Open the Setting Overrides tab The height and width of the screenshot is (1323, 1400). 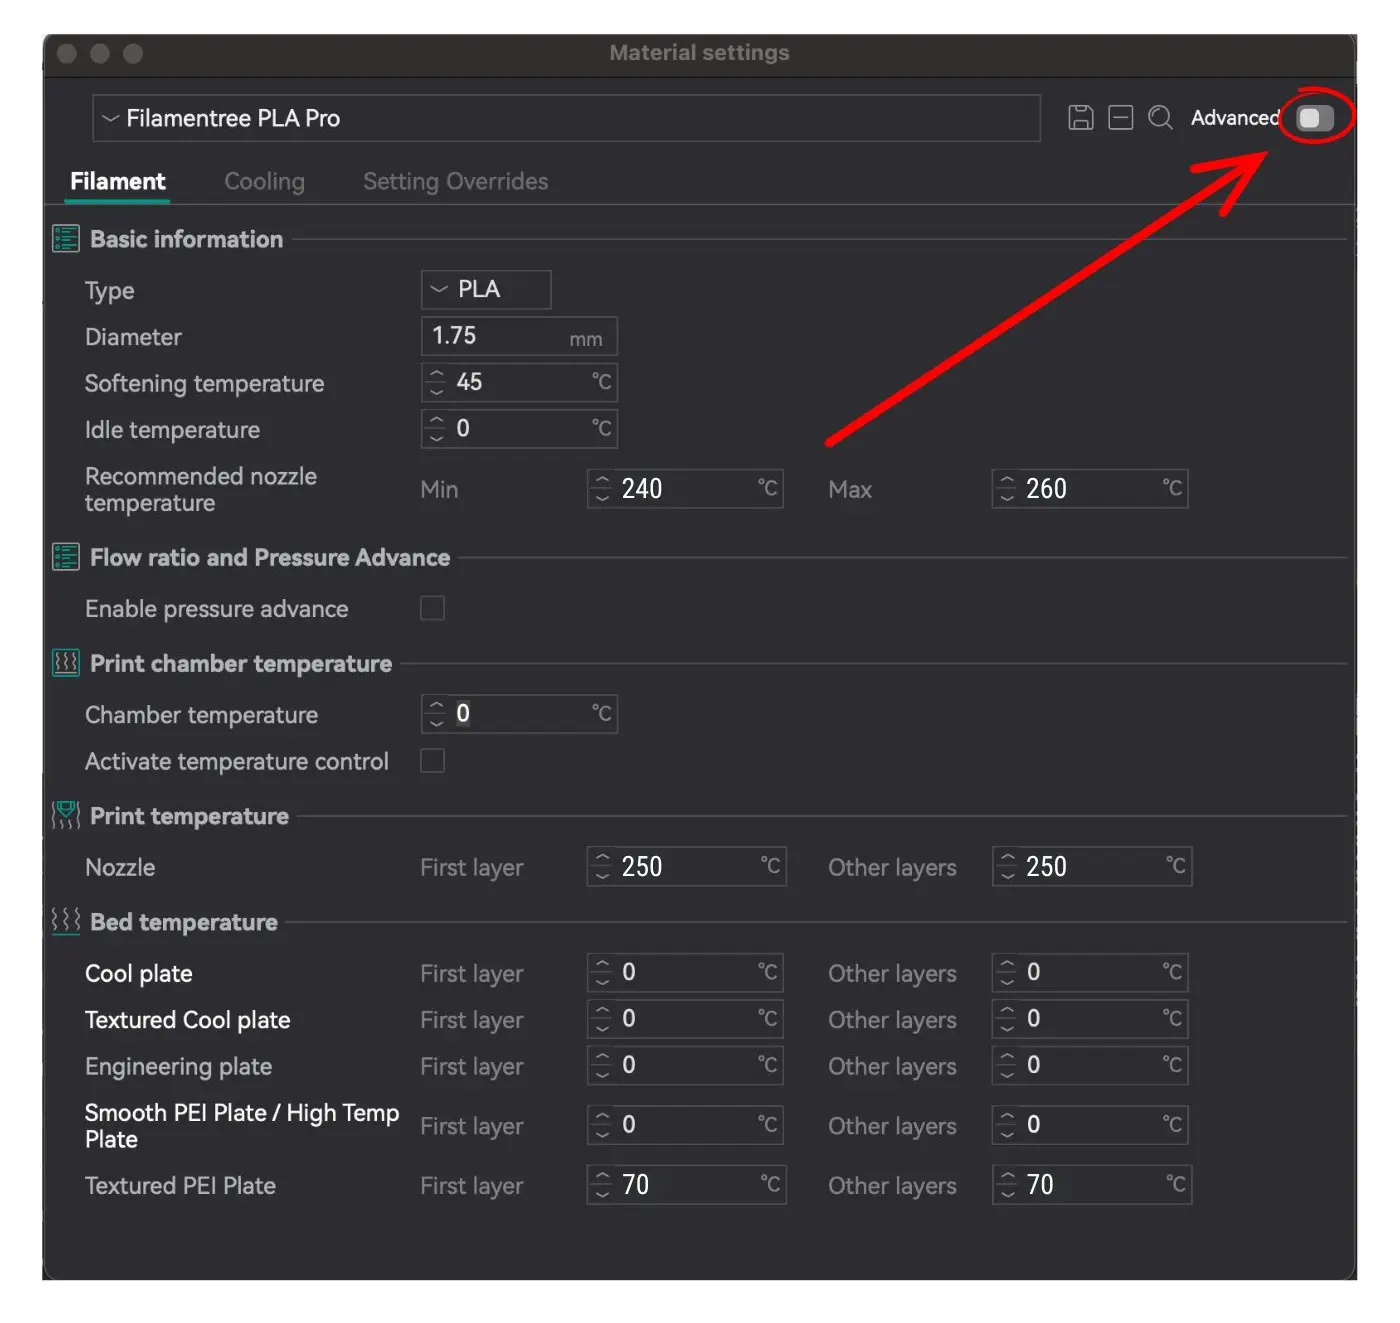coord(455,181)
